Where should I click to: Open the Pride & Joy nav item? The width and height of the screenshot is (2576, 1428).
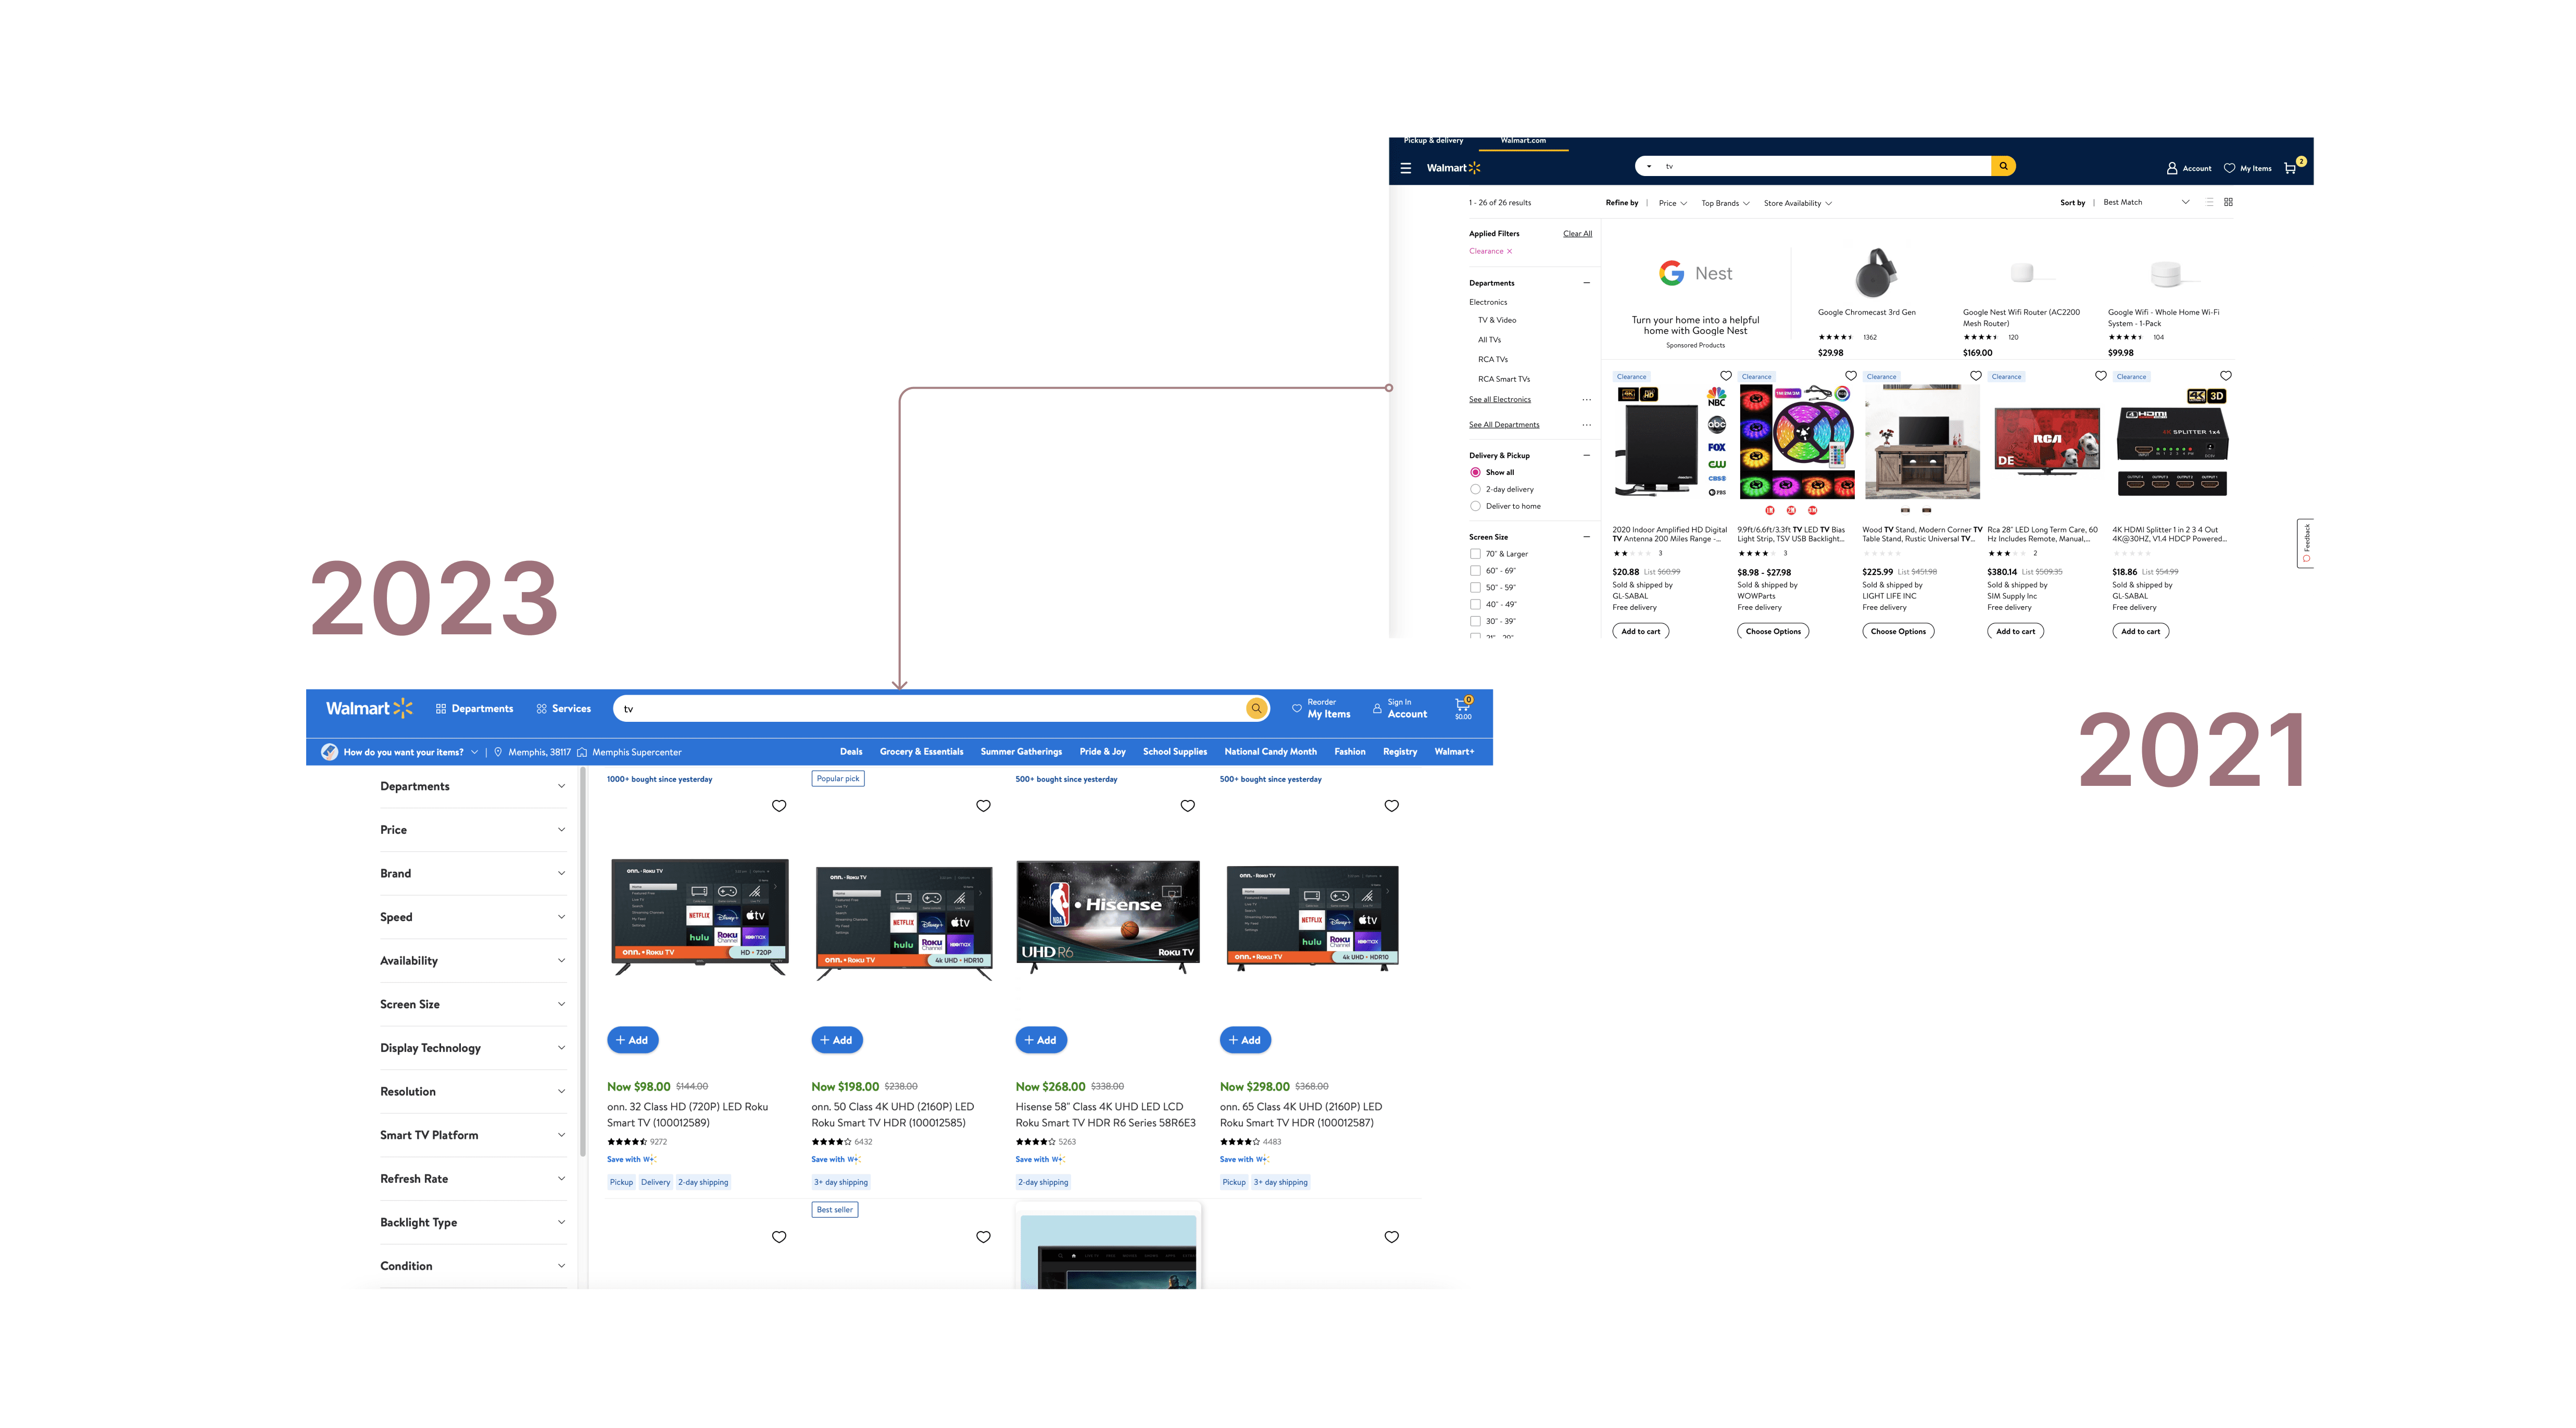tap(1102, 752)
